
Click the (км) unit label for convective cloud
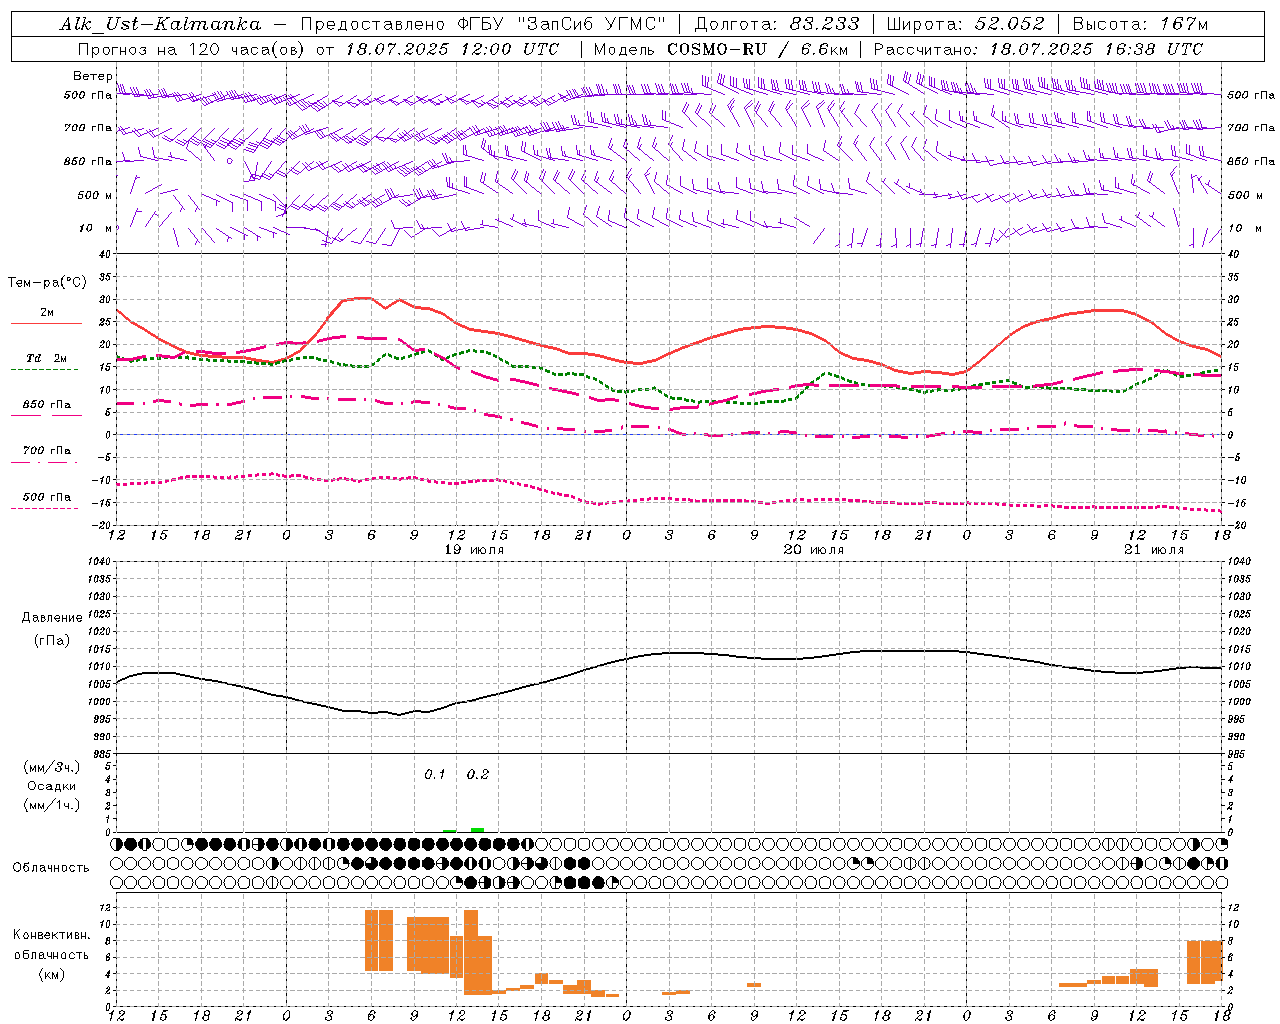(52, 974)
